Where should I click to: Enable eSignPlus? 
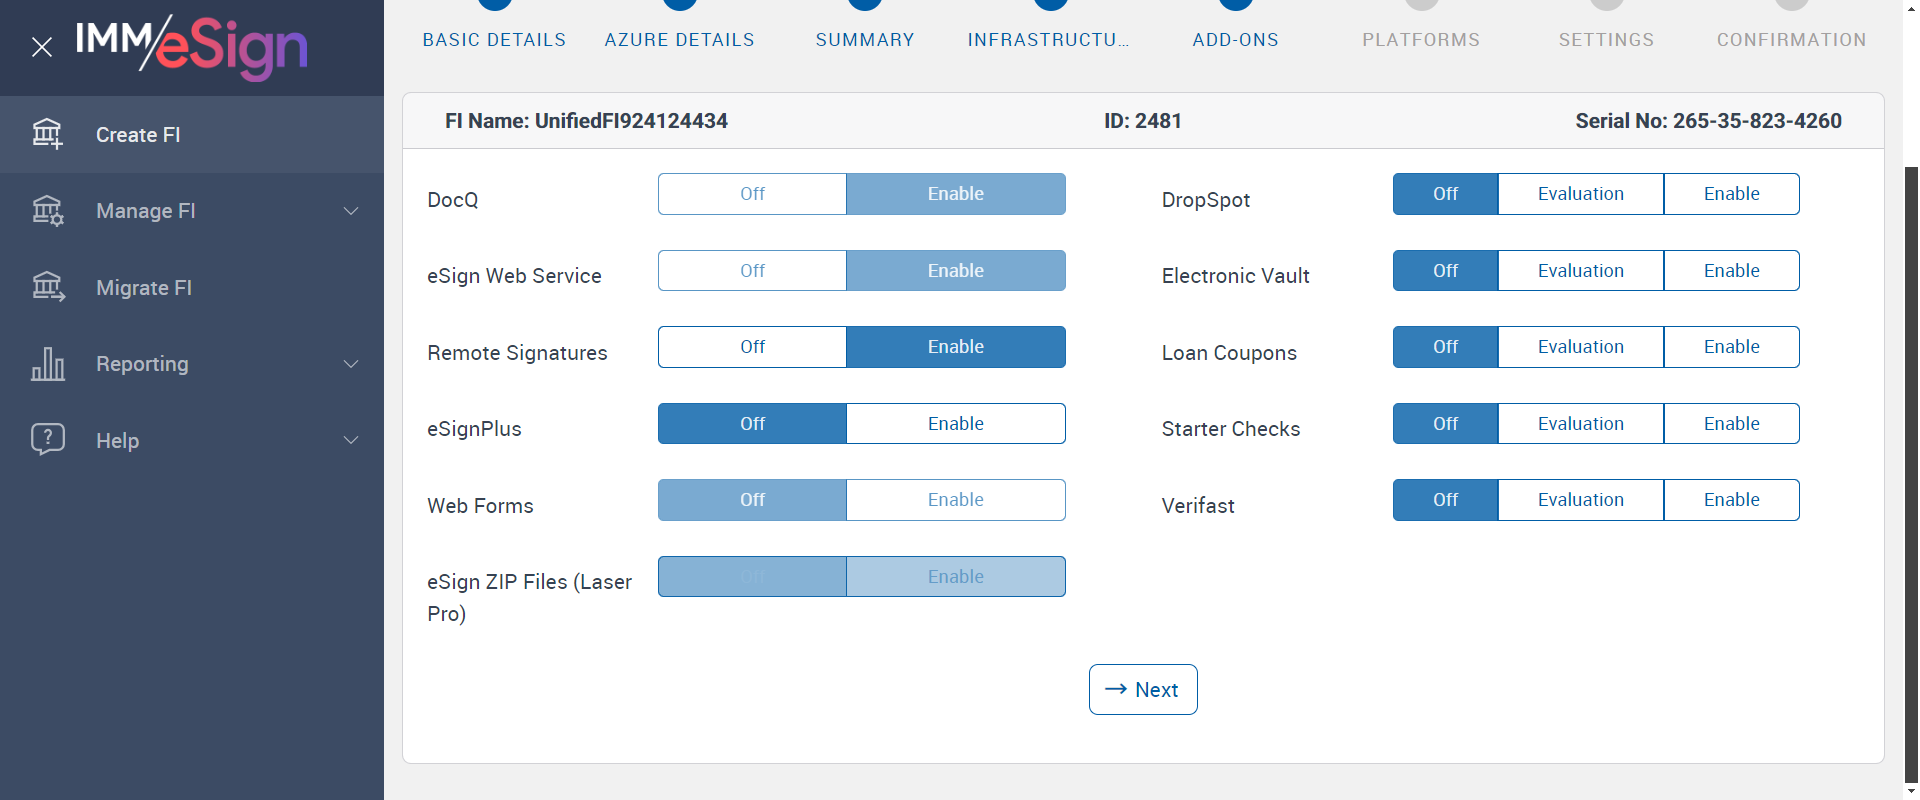tap(956, 424)
